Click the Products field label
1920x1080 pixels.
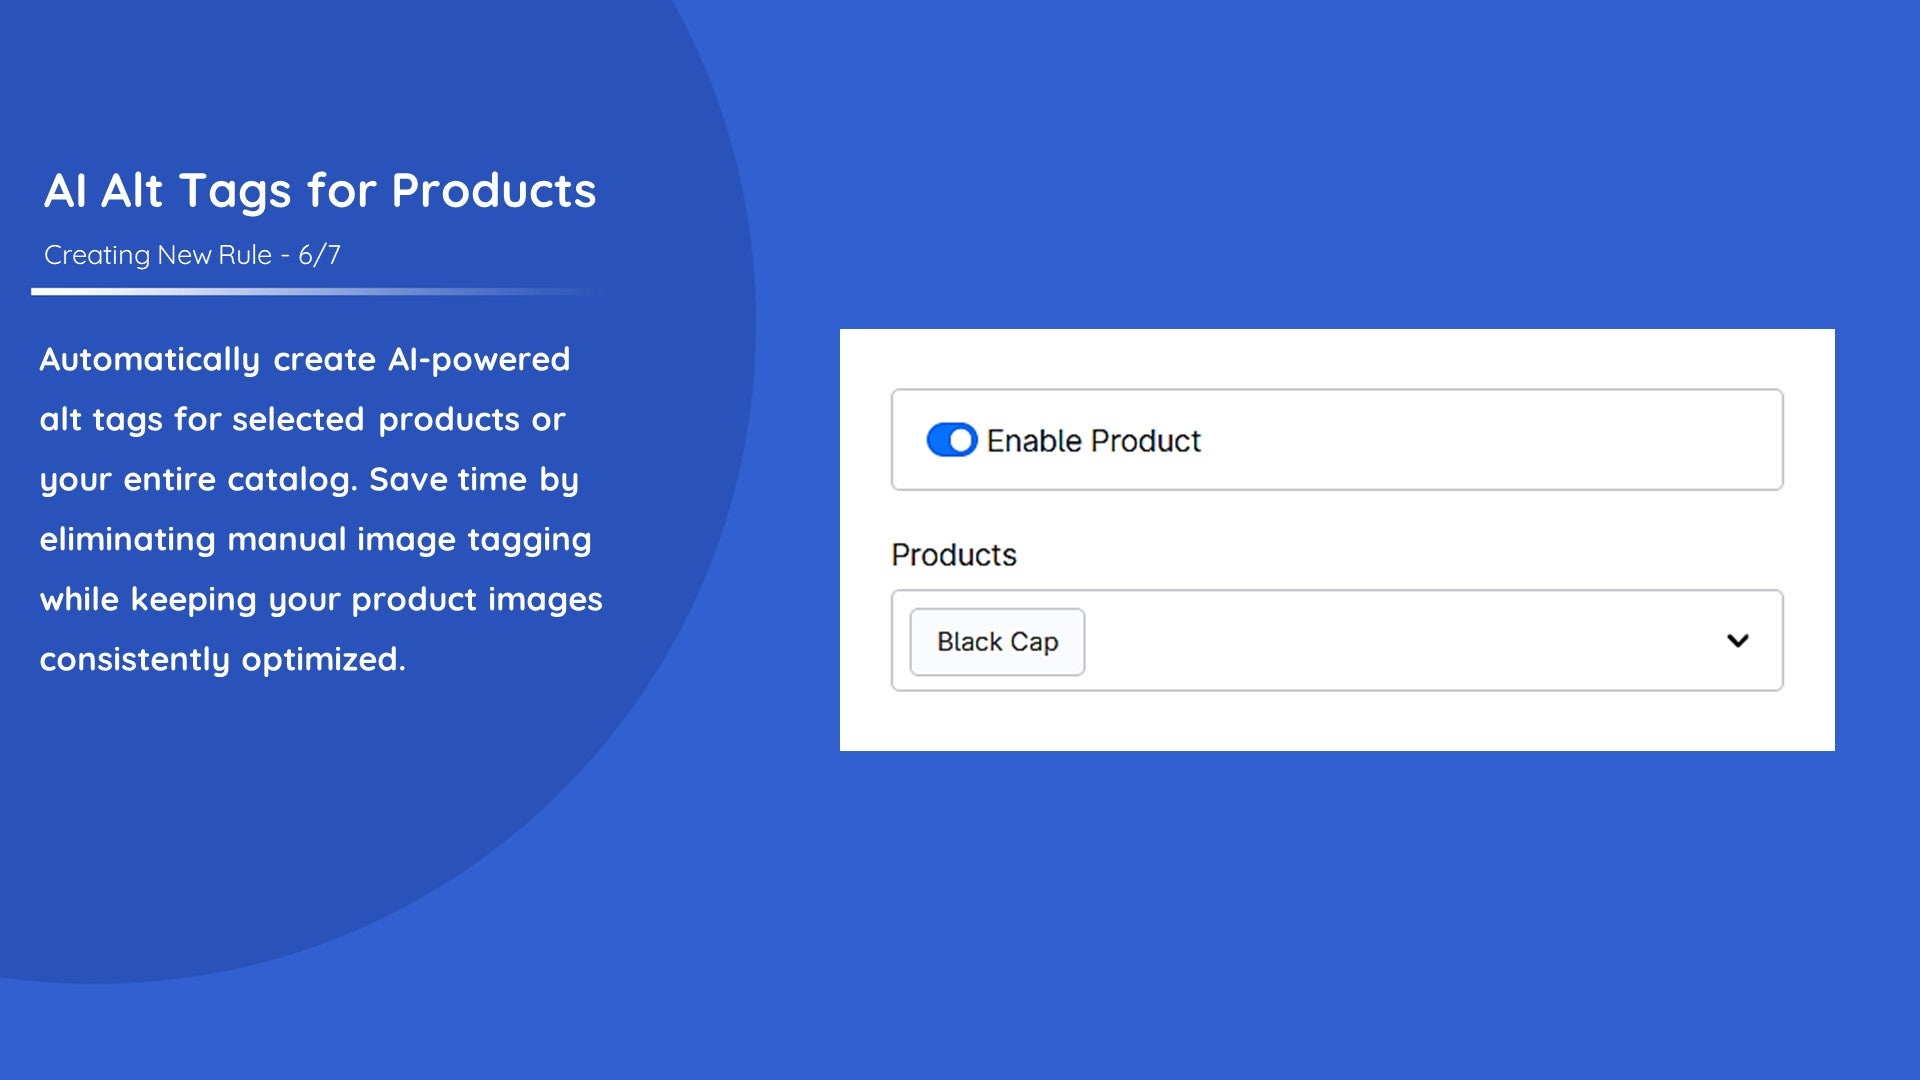tap(954, 554)
